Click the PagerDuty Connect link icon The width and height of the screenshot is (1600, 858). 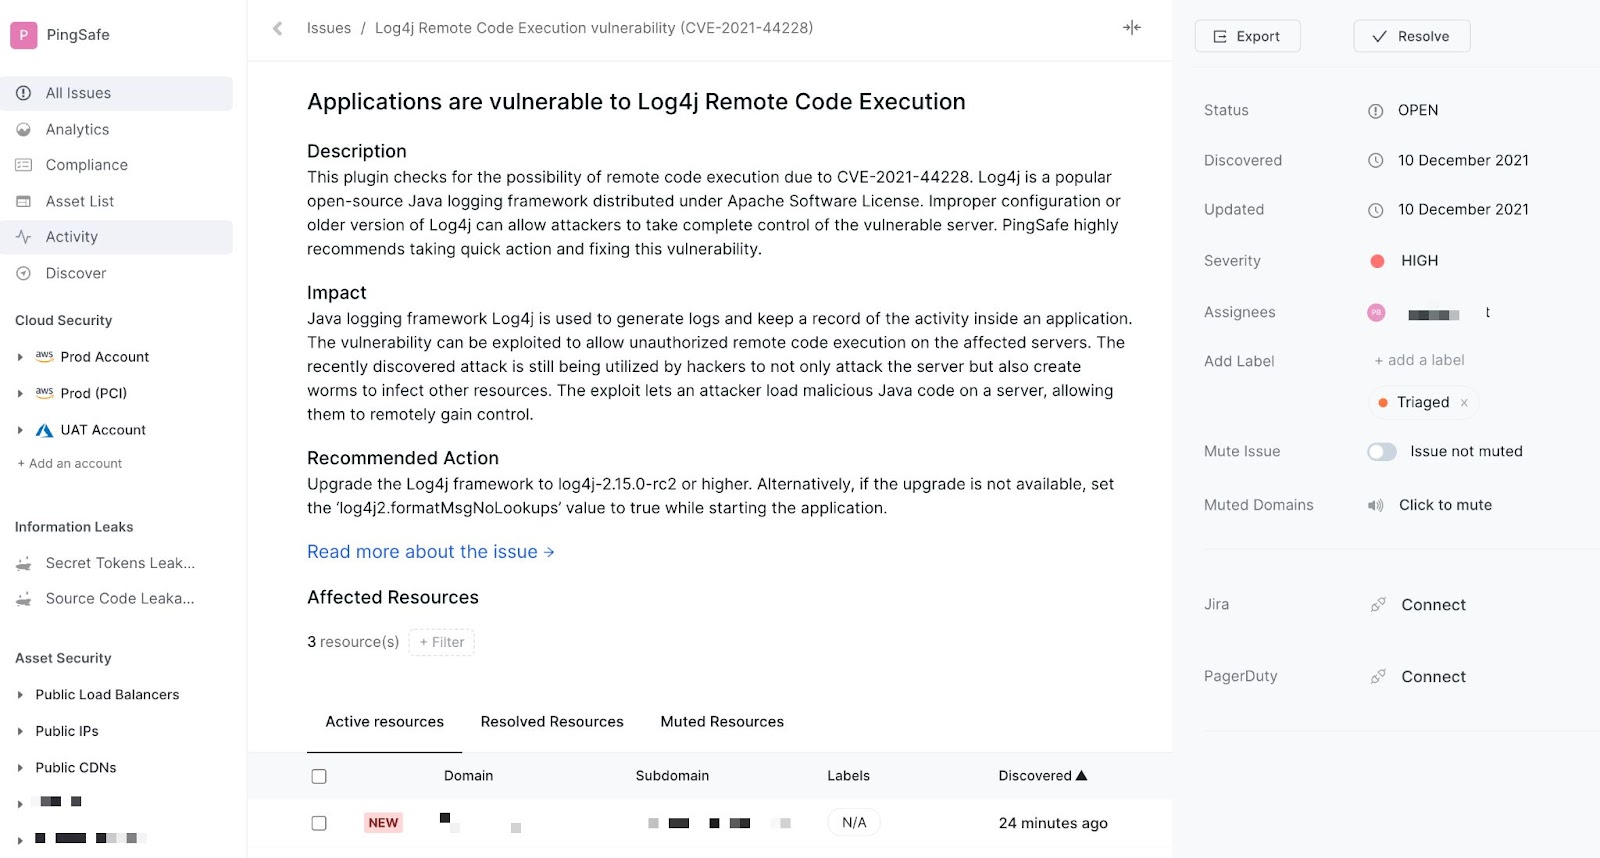1378,677
